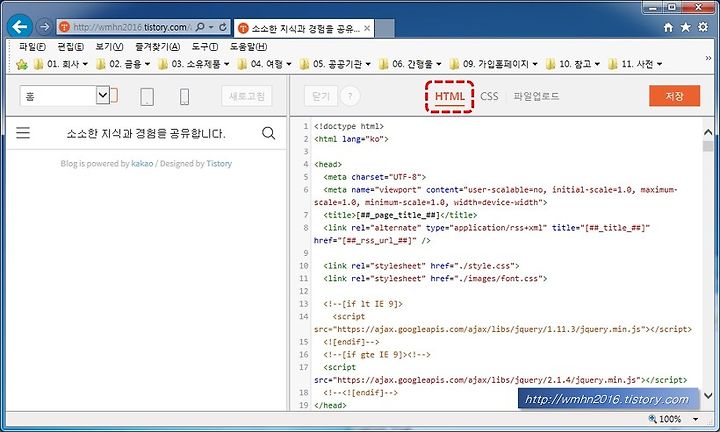Switch preview to desktop device icon

(114, 95)
